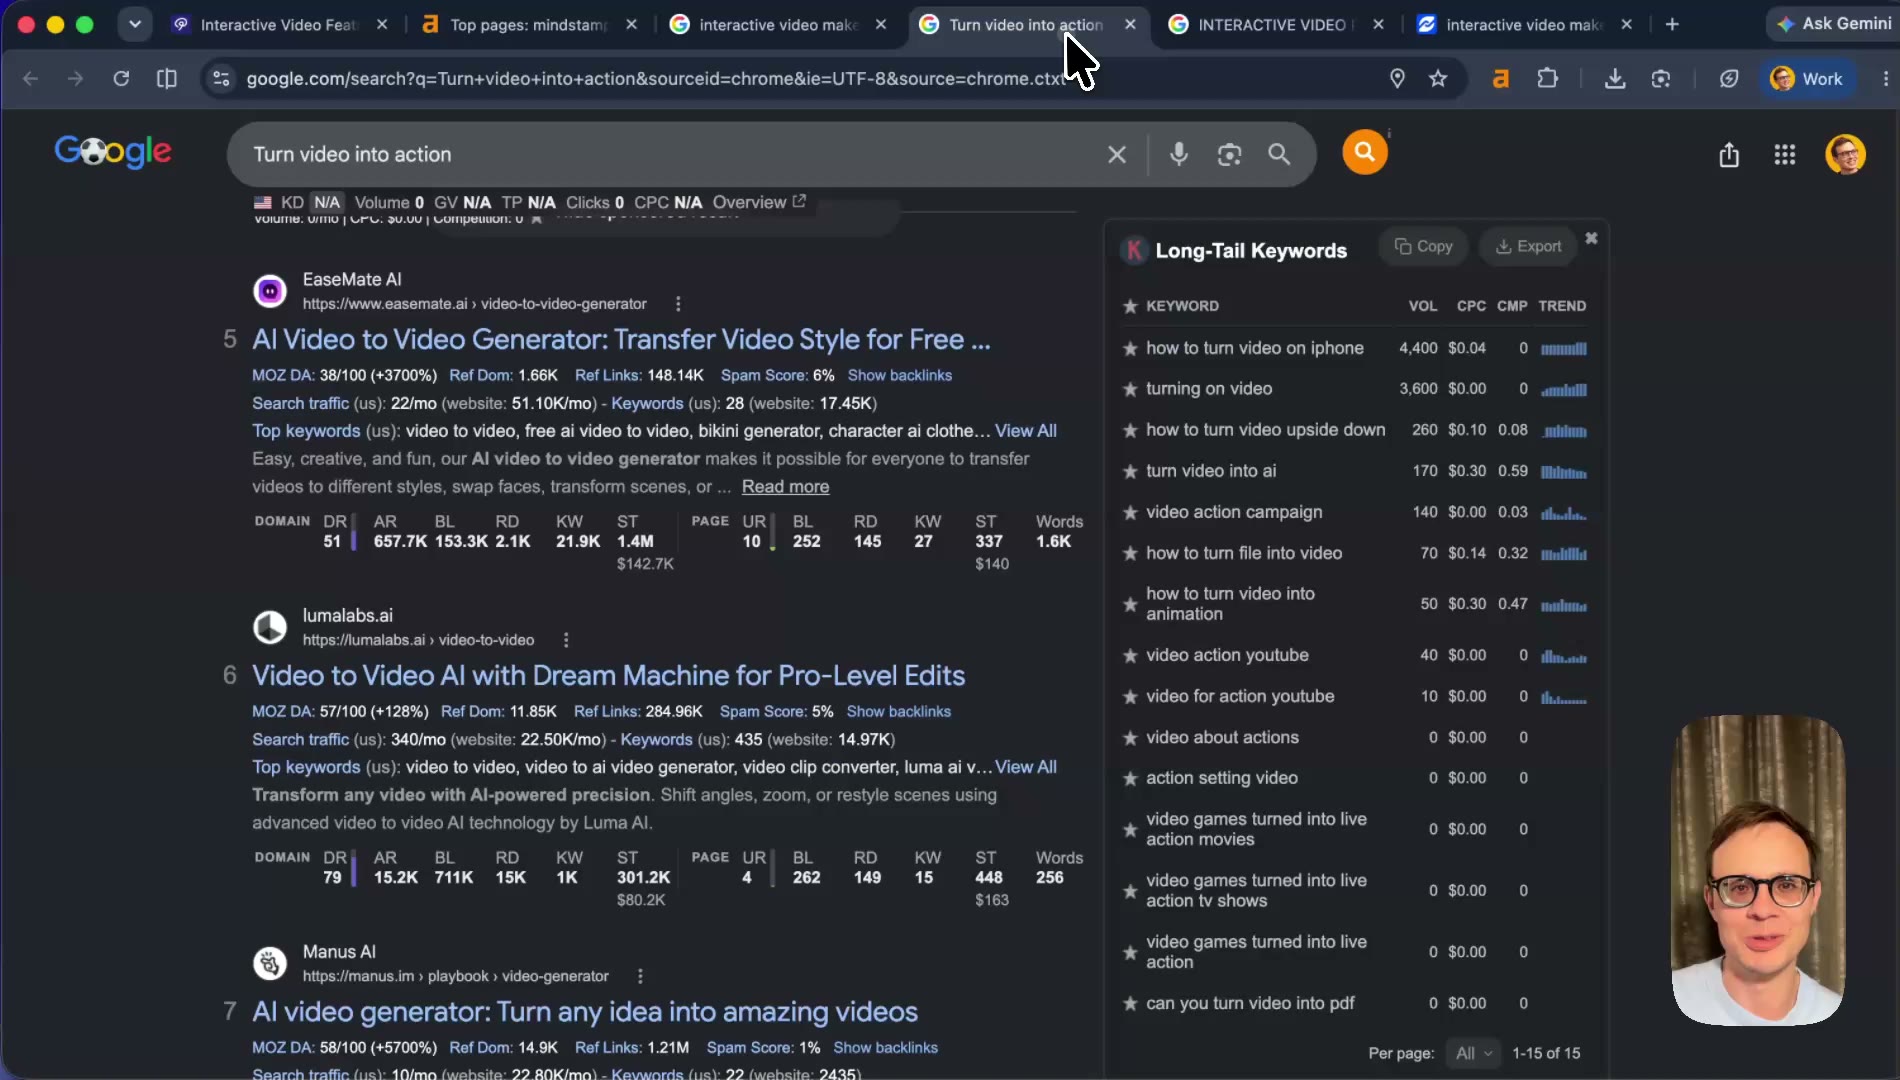The image size is (1900, 1080).
Task: Open the side panel icon in the toolbar
Action: [167, 78]
